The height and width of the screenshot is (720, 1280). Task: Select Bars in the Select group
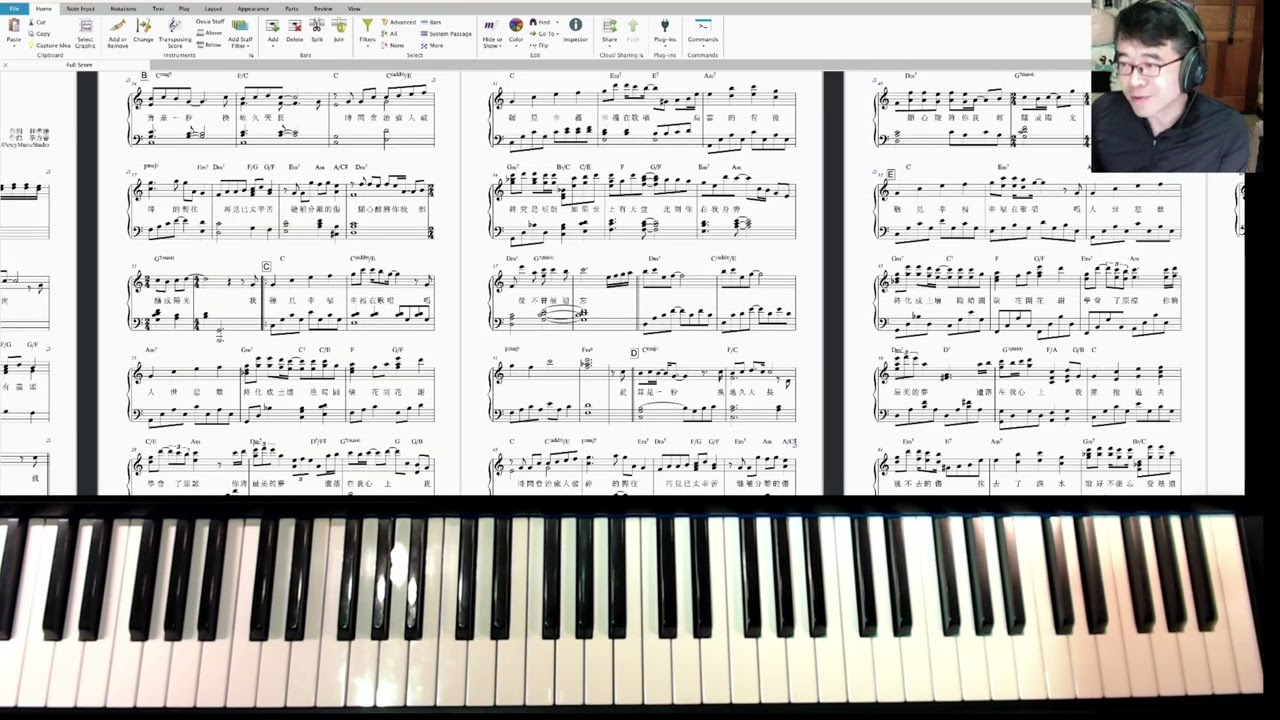coord(432,22)
